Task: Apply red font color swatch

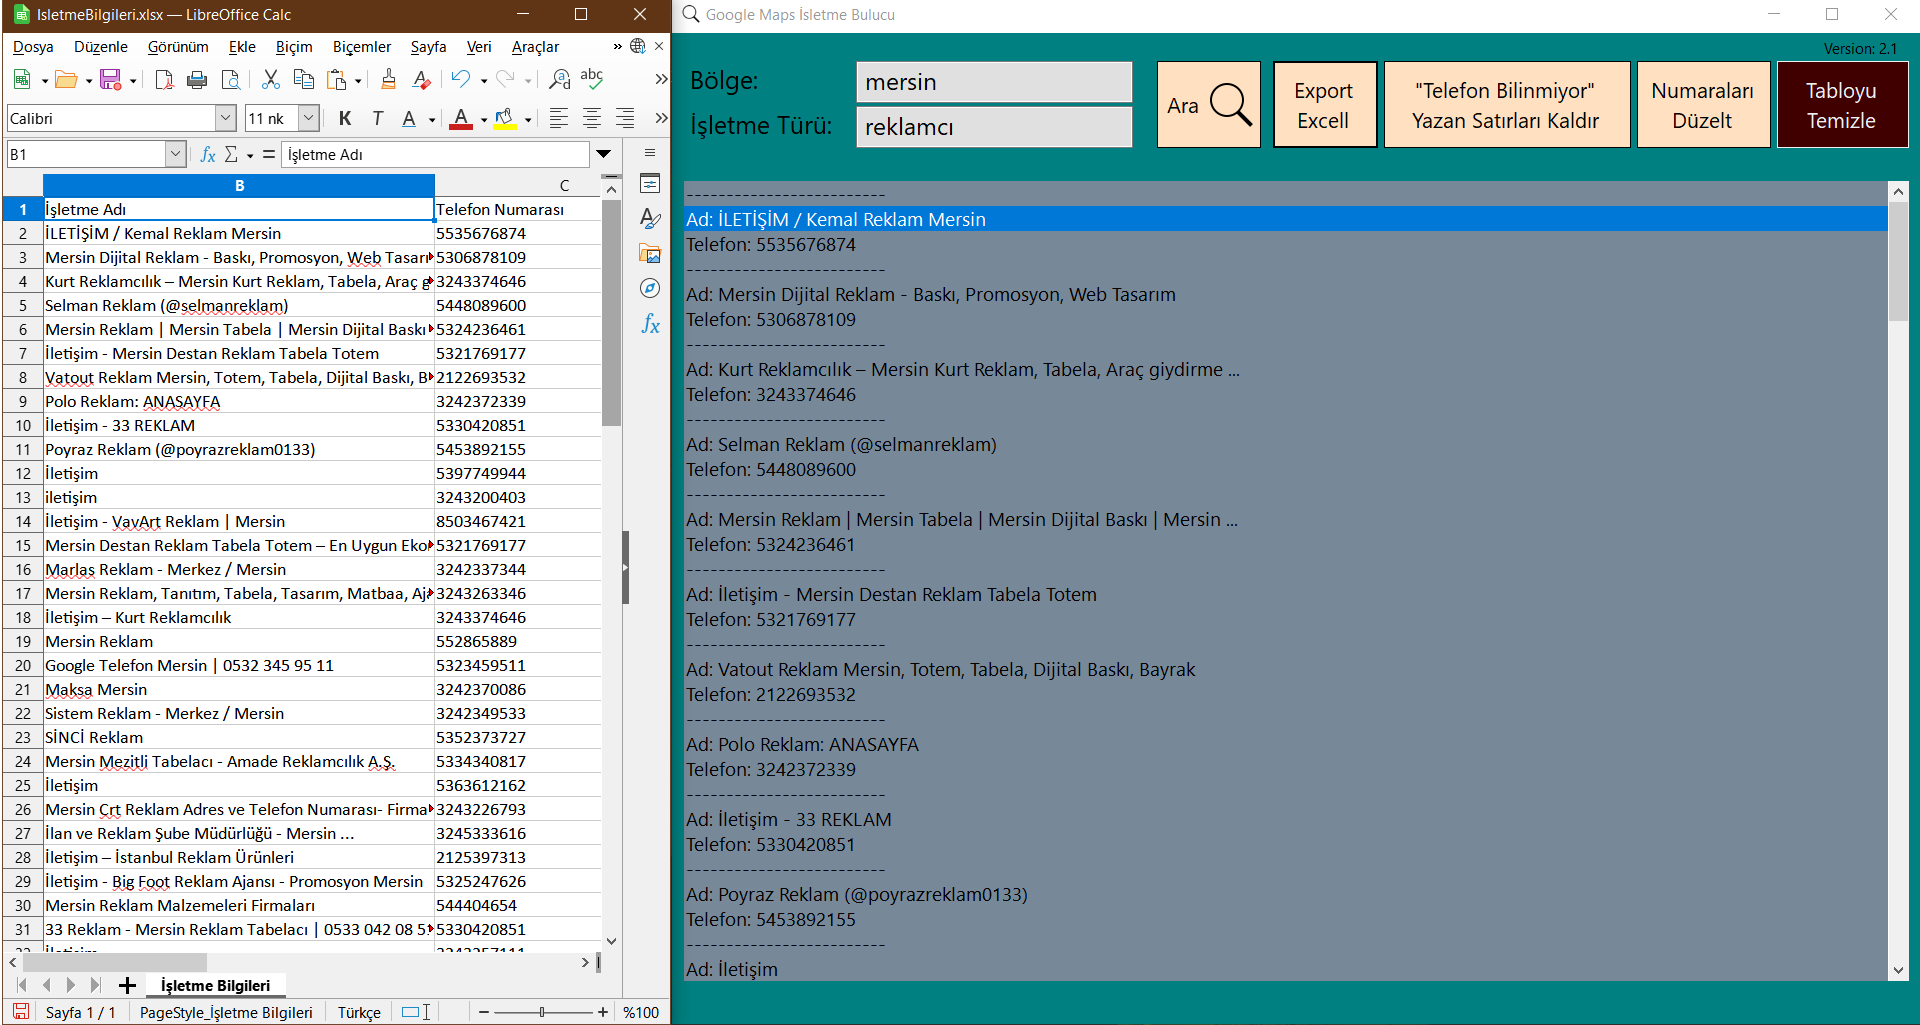Action: pos(461,118)
